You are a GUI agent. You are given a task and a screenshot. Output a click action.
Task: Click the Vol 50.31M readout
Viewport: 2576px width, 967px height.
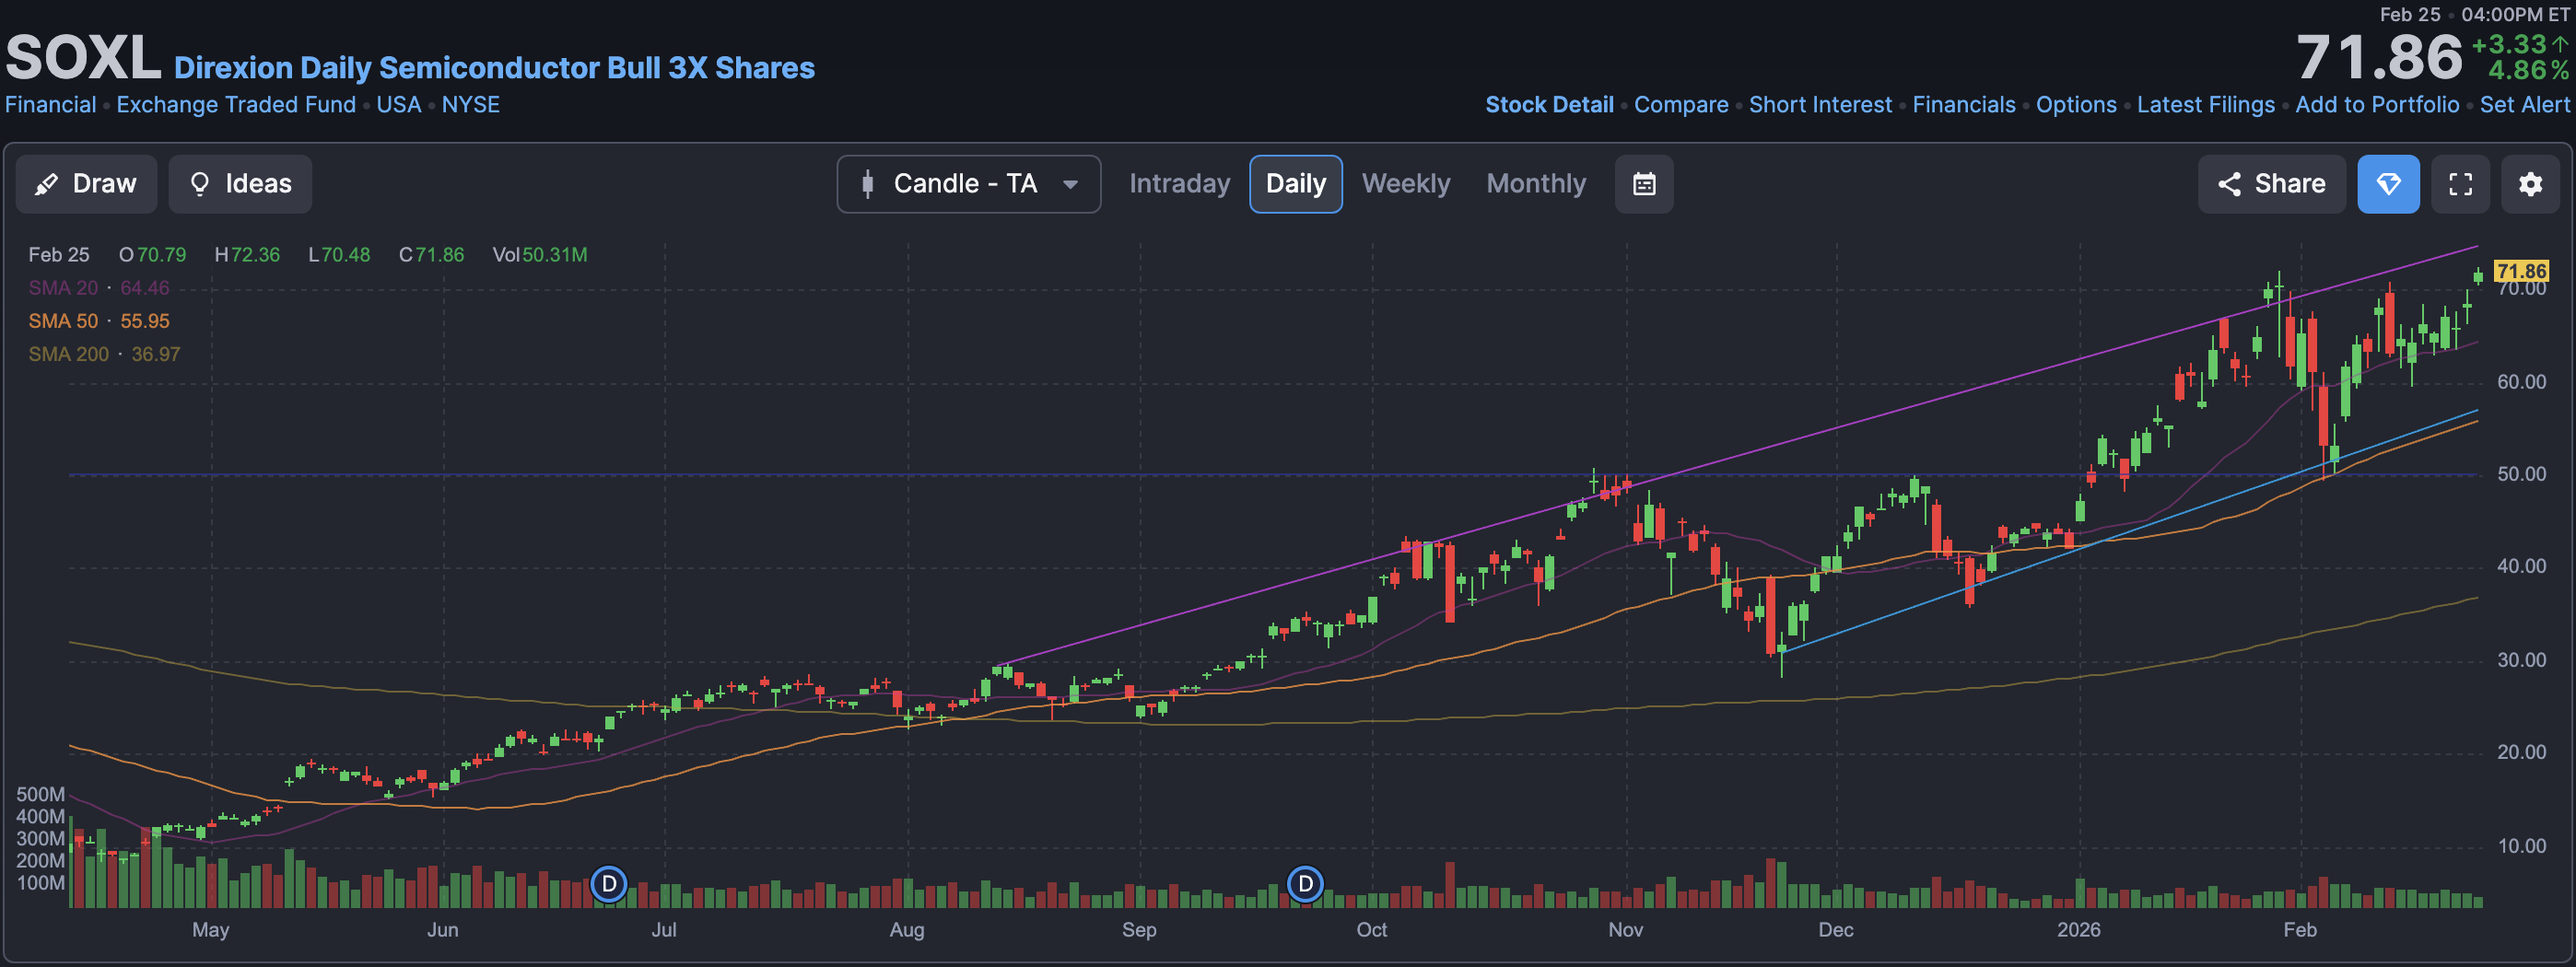pos(540,255)
